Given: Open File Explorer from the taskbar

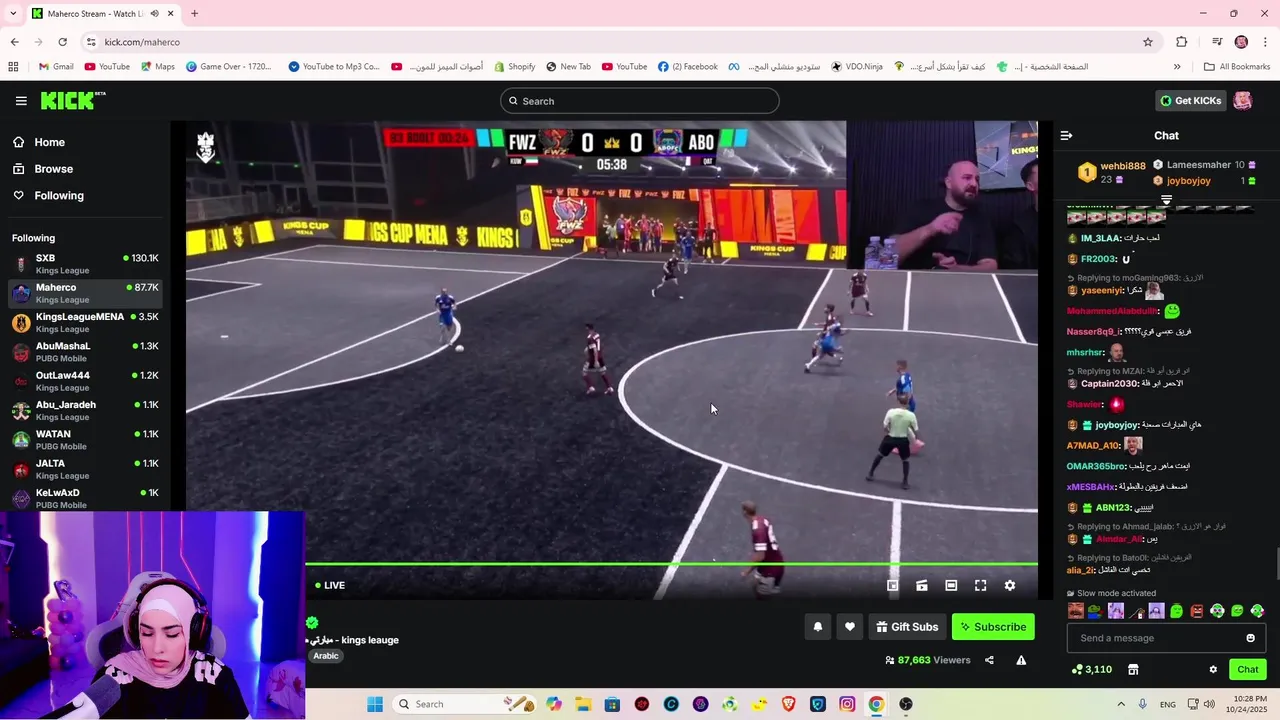Looking at the screenshot, I should 583,704.
